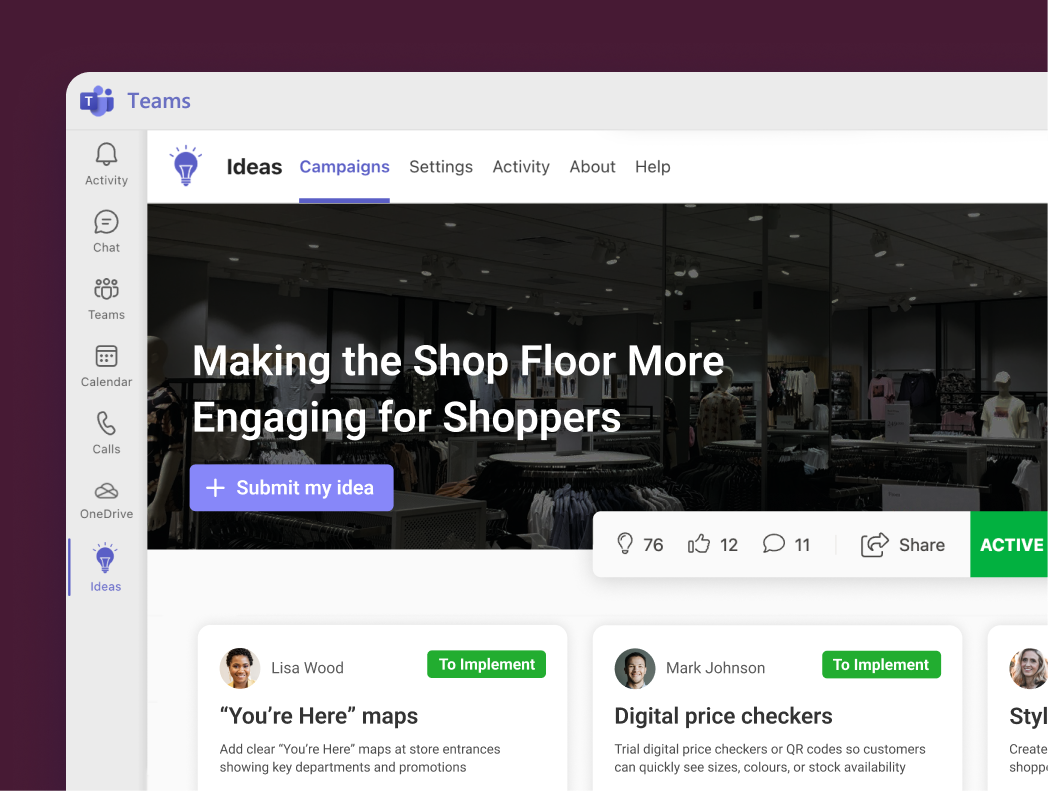The height and width of the screenshot is (791, 1048).
Task: Click the thumbs-up likes count 12
Action: tap(712, 544)
